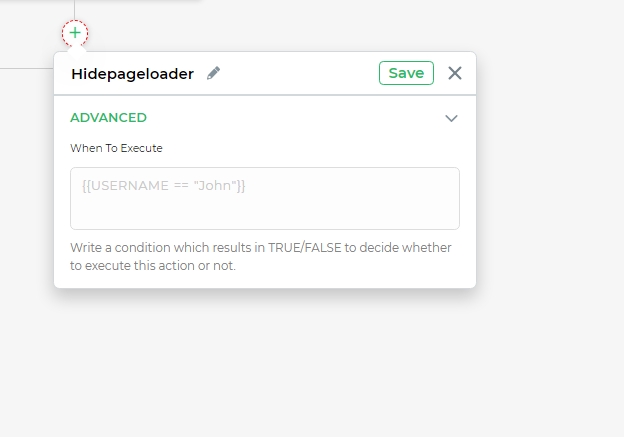This screenshot has height=437, width=624.
Task: Click blank header area beside Save button
Action: [x=298, y=73]
